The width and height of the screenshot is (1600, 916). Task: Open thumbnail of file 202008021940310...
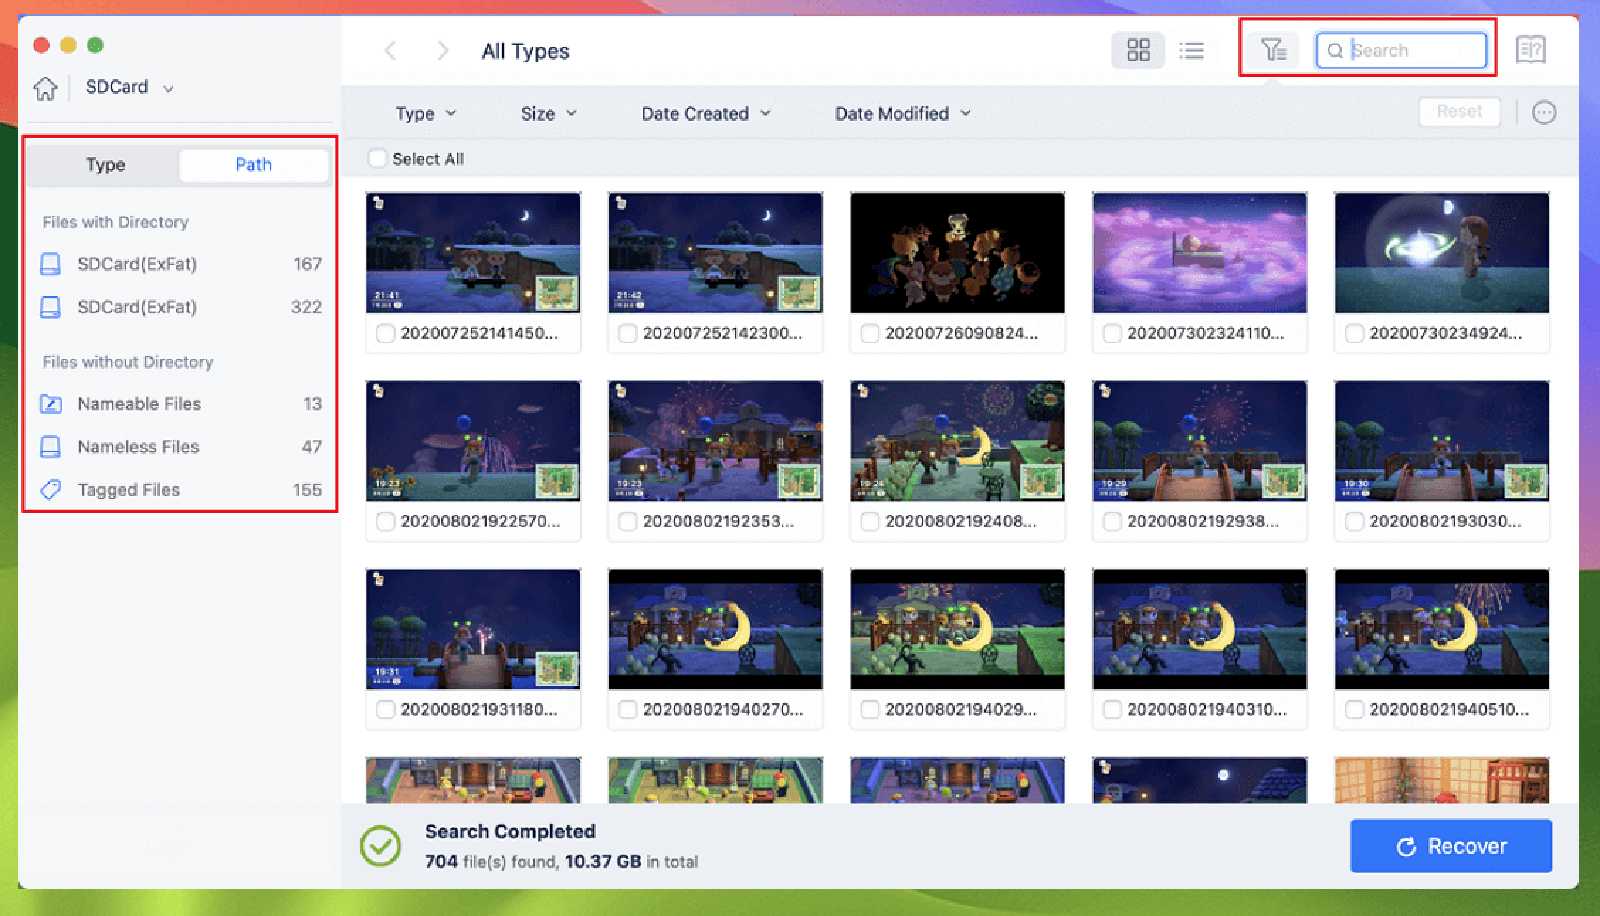(1199, 629)
